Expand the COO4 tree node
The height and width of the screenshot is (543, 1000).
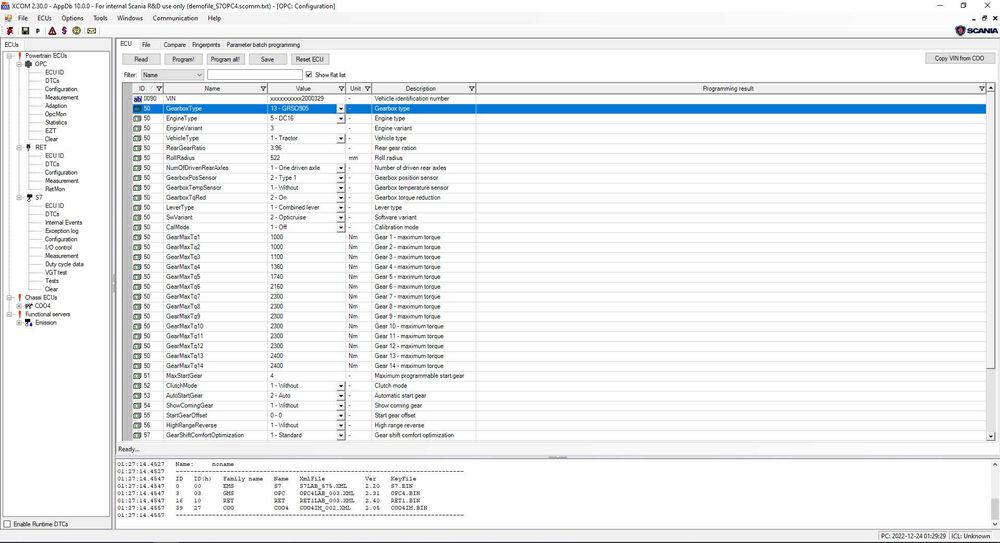19,306
